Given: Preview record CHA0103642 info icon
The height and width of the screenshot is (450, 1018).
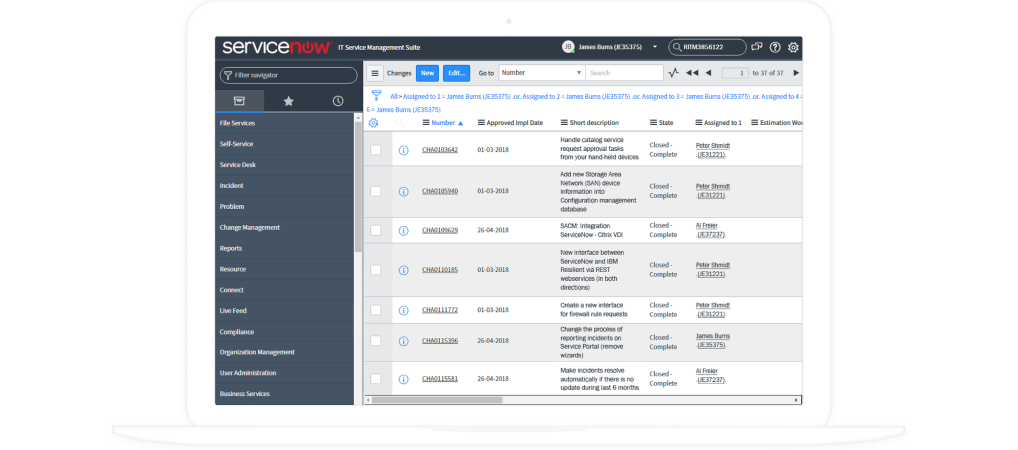Looking at the screenshot, I should pyautogui.click(x=403, y=150).
